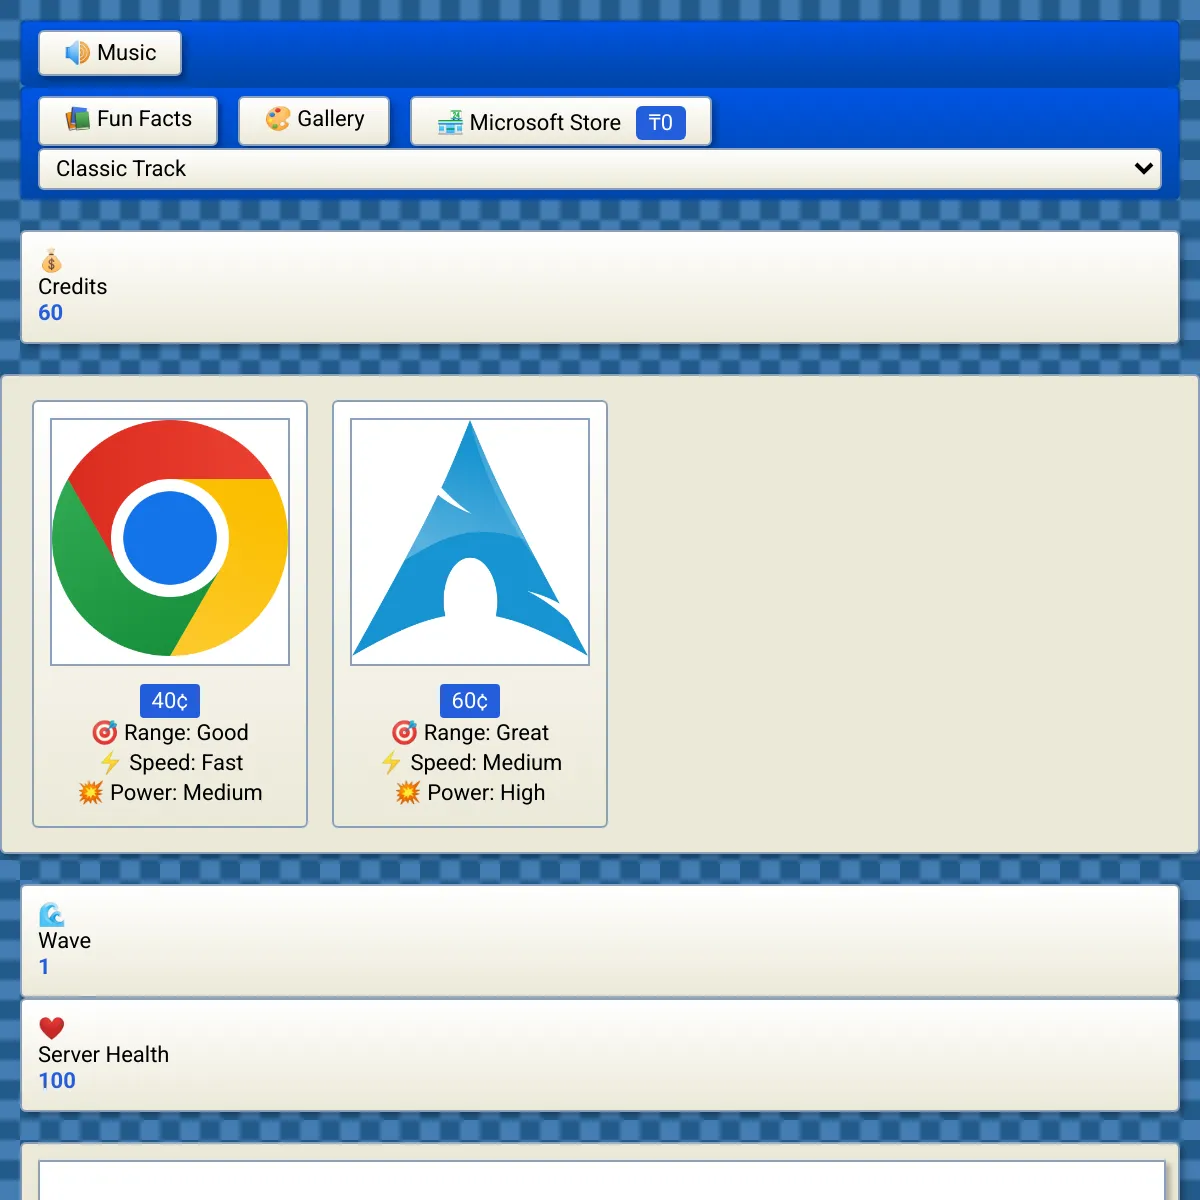Select the Arch Linux logo tower
This screenshot has width=1200, height=1200.
click(x=470, y=541)
